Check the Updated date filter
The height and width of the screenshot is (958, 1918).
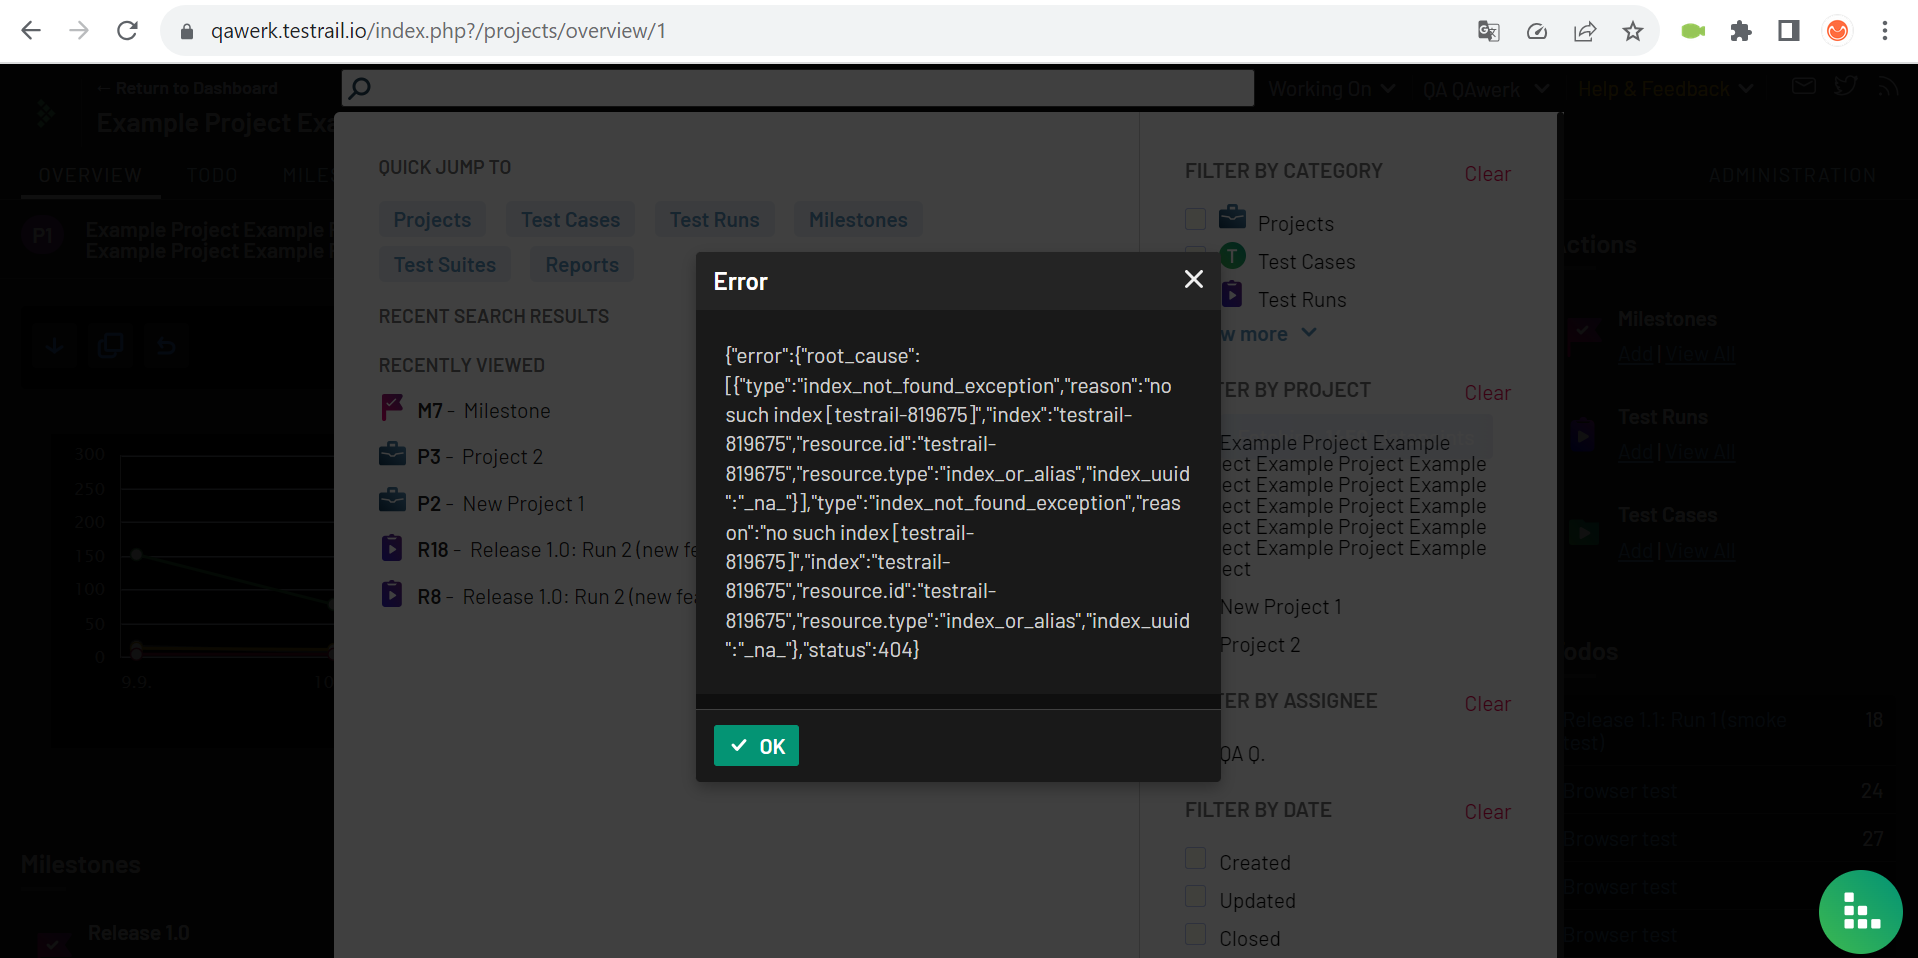1195,896
